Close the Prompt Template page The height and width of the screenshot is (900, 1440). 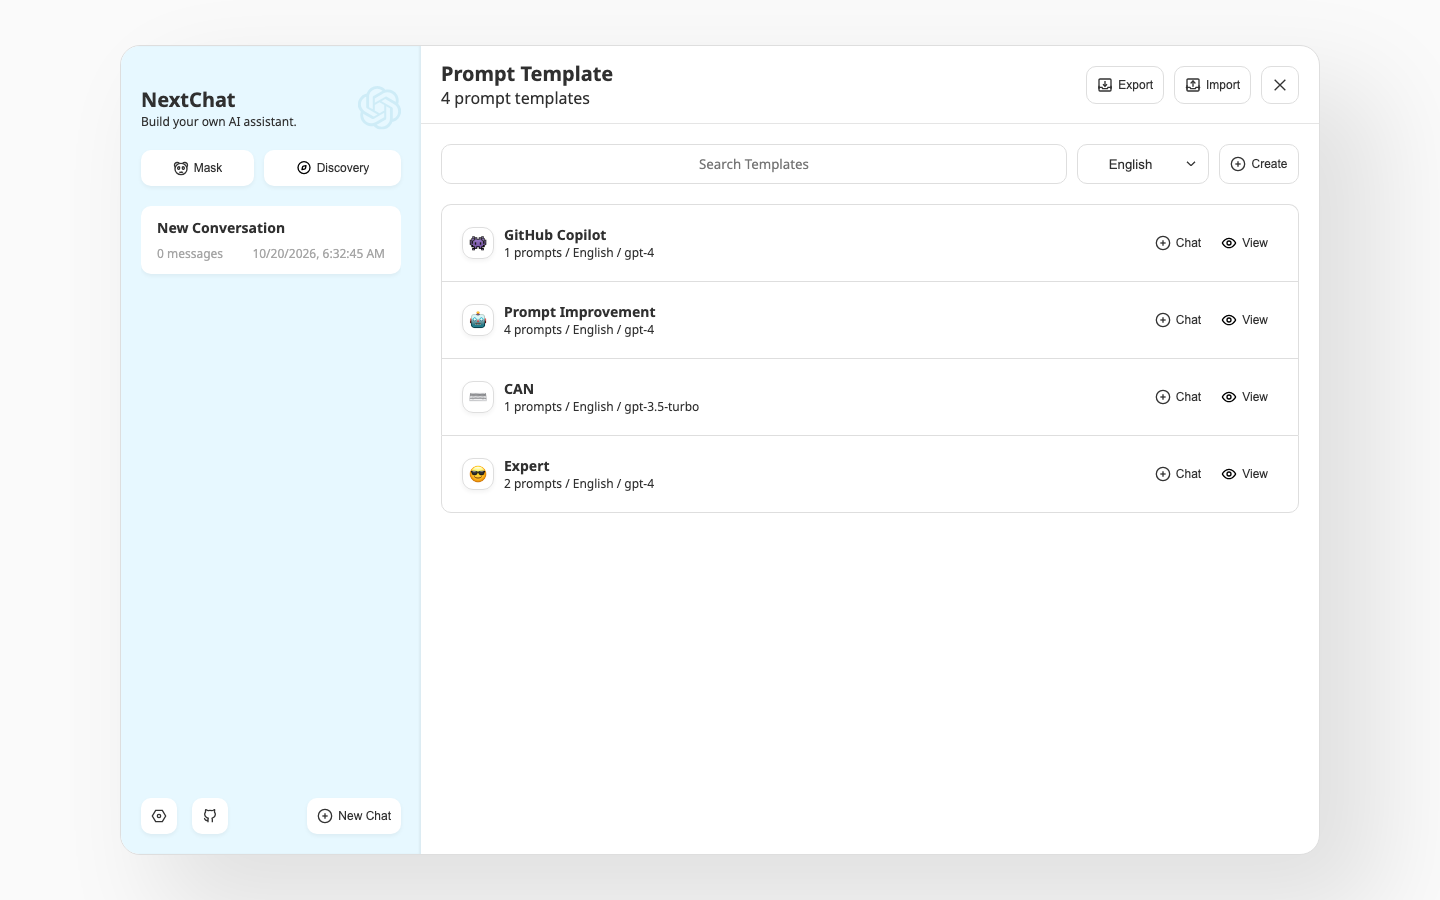click(1280, 85)
